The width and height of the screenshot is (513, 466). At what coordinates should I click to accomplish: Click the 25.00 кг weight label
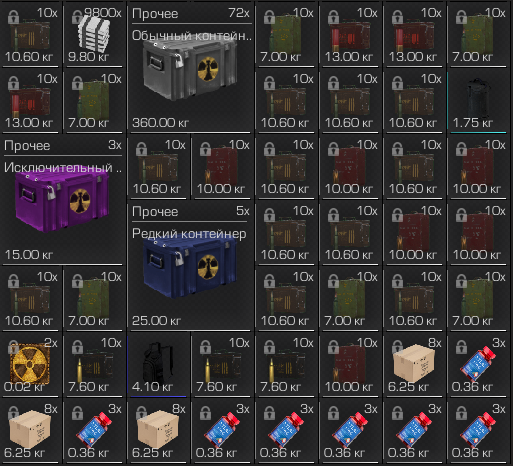[x=156, y=321]
